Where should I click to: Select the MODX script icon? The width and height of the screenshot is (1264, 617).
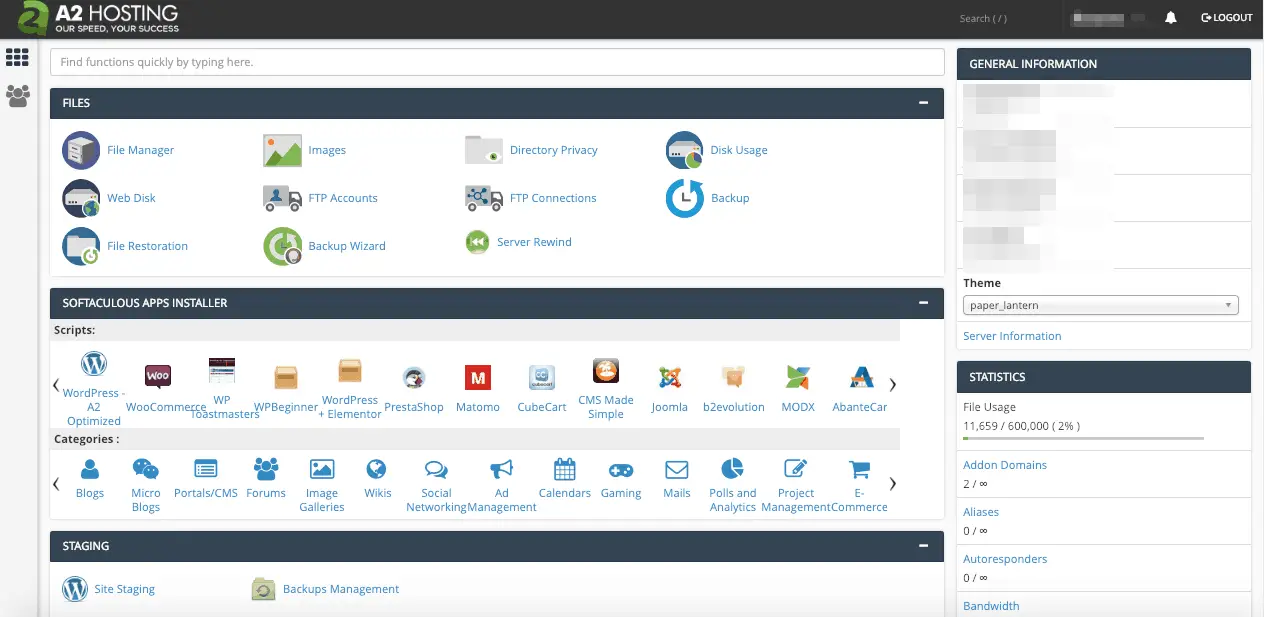[x=798, y=377]
